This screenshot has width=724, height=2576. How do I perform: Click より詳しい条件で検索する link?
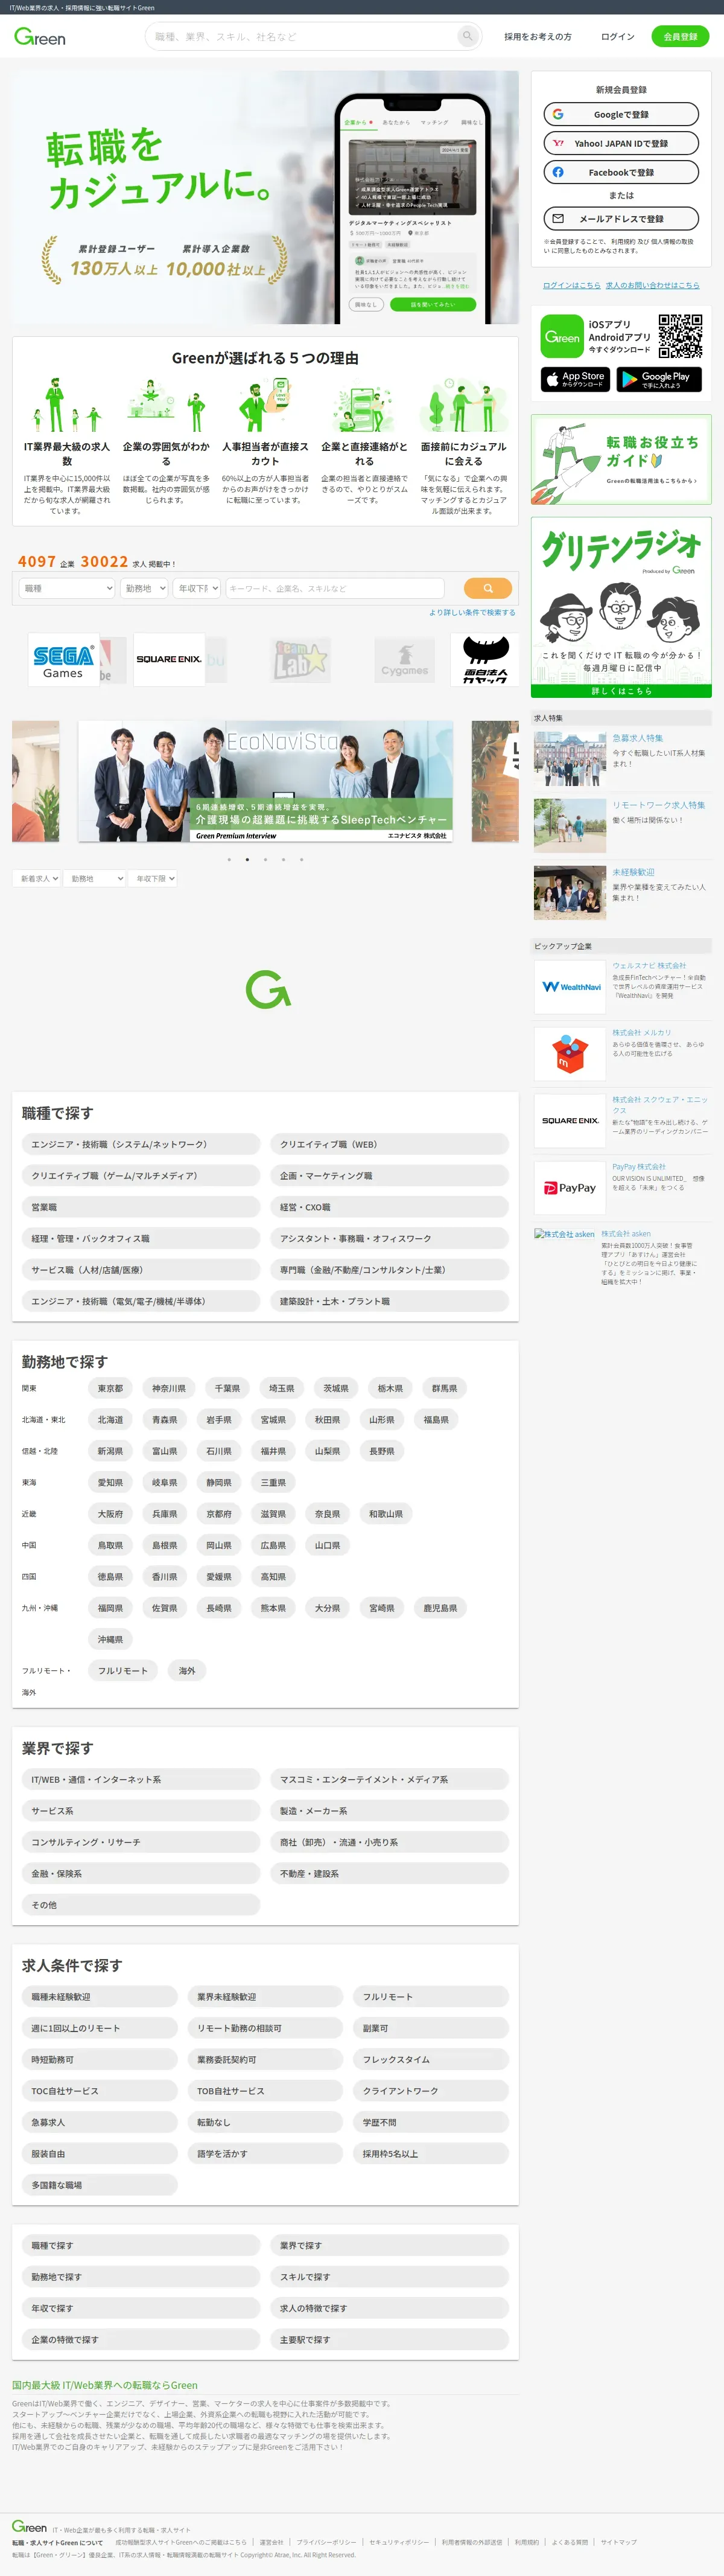(x=472, y=612)
